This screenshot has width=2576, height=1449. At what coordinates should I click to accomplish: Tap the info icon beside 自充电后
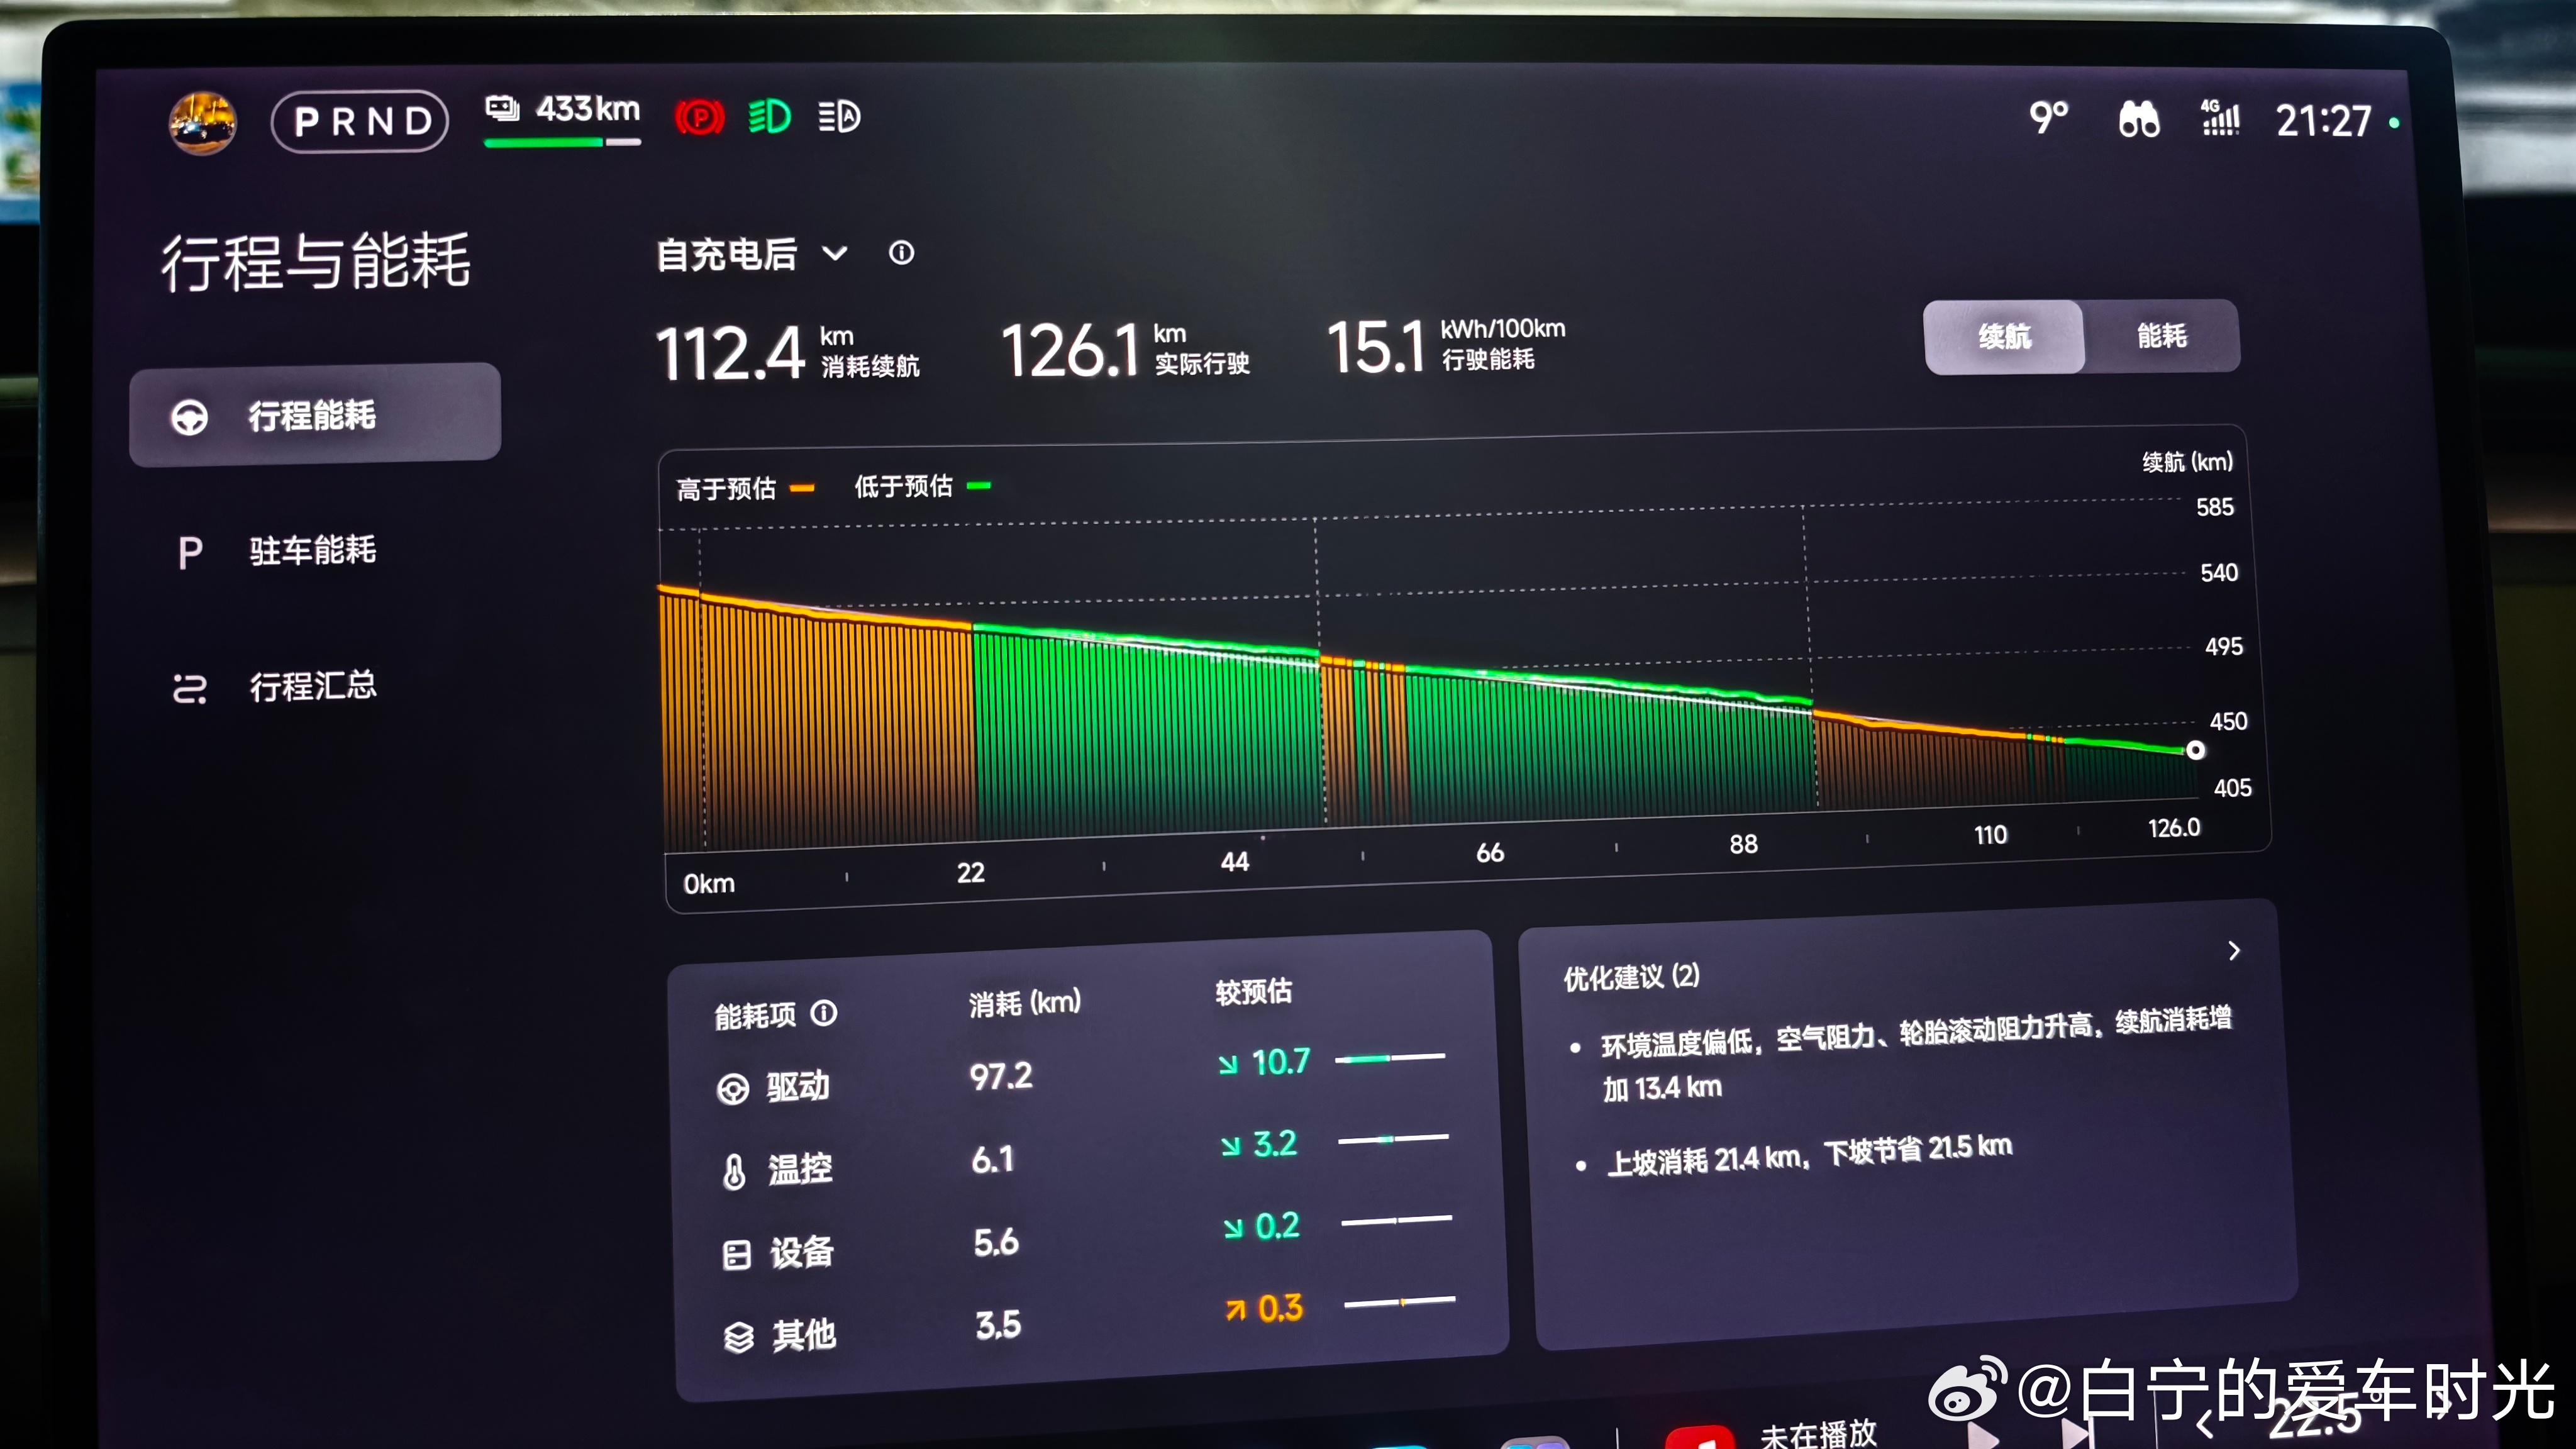[901, 253]
